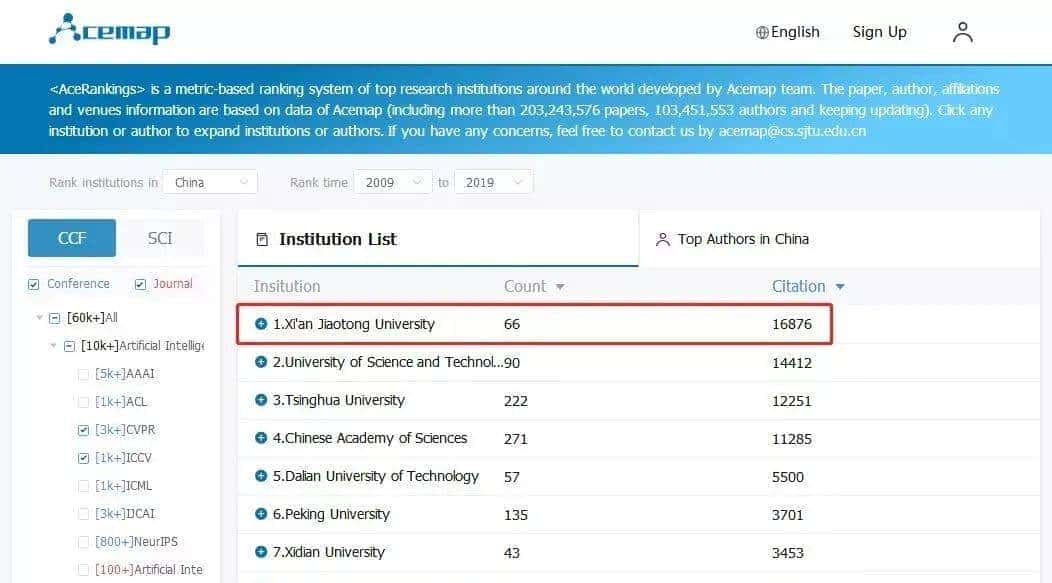Click the globe language icon
Image resolution: width=1052 pixels, height=583 pixels.
[x=762, y=32]
